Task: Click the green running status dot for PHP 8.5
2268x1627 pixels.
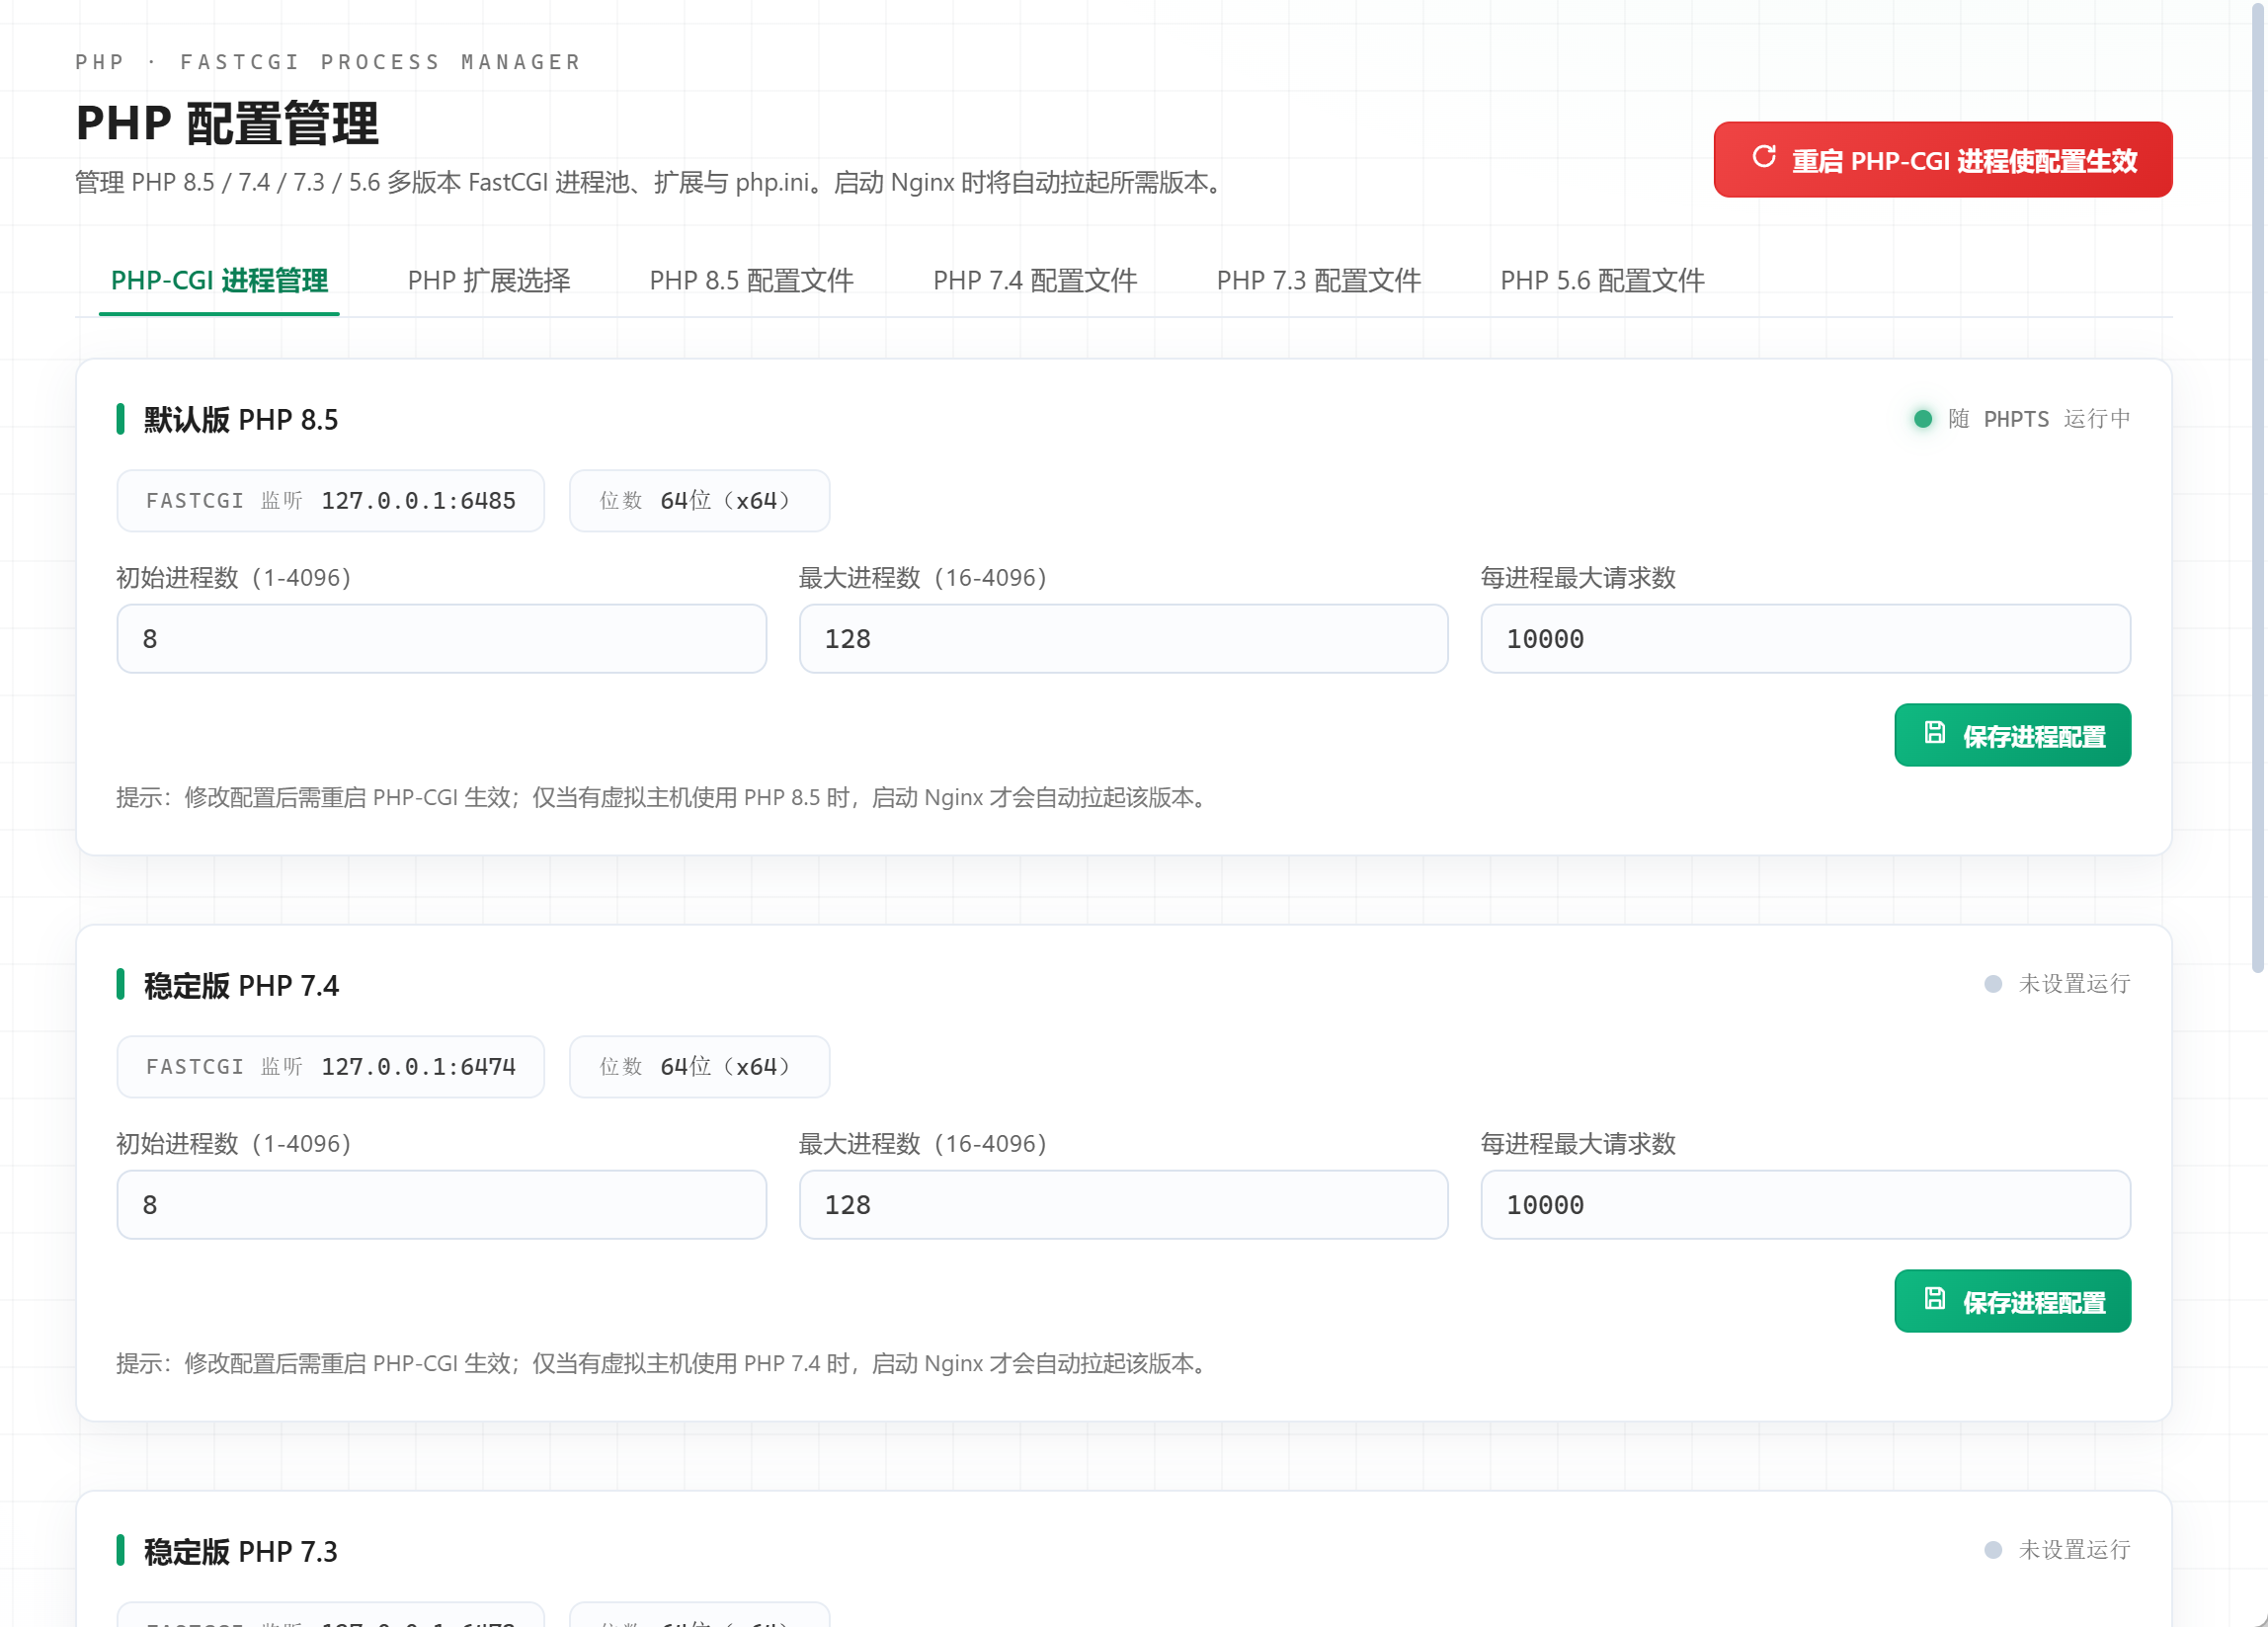Action: (1922, 419)
